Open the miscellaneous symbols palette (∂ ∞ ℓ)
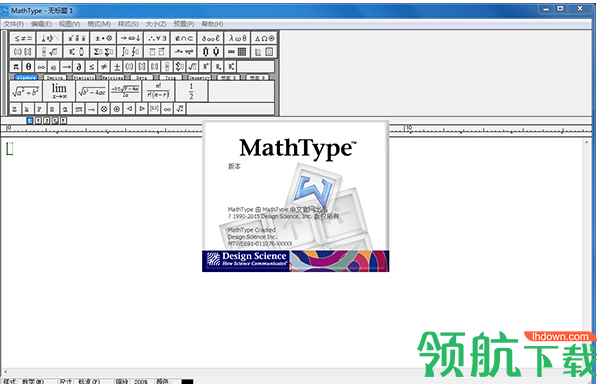 (211, 38)
